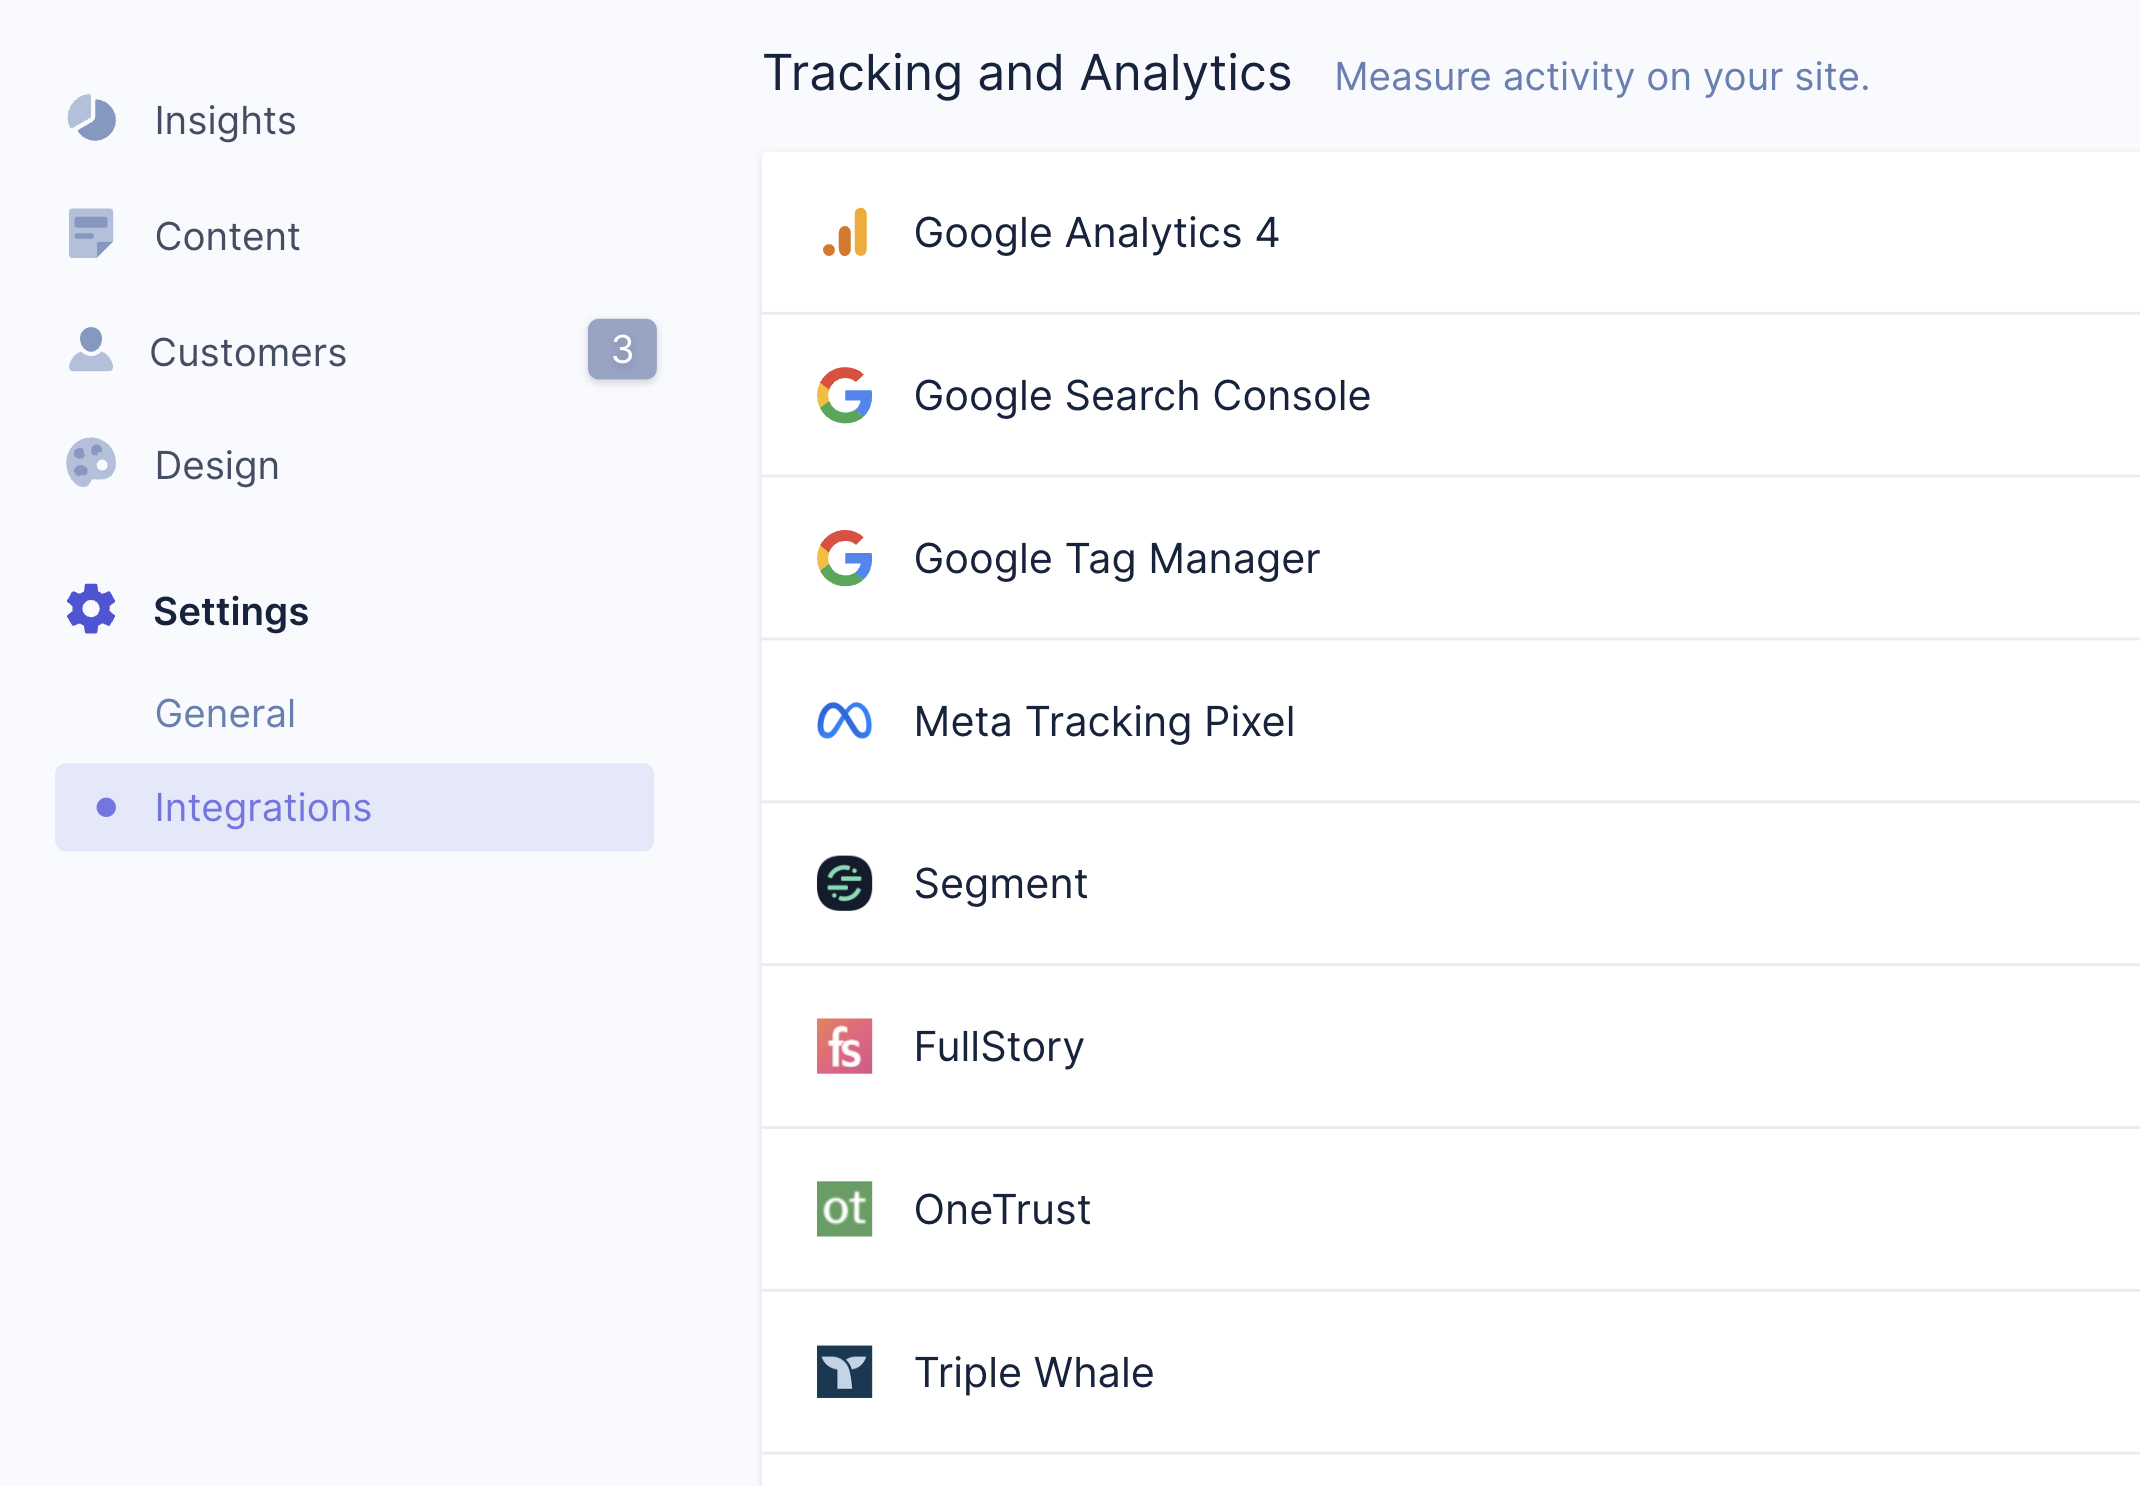Select the General settings submenu
The width and height of the screenshot is (2140, 1486).
[226, 714]
